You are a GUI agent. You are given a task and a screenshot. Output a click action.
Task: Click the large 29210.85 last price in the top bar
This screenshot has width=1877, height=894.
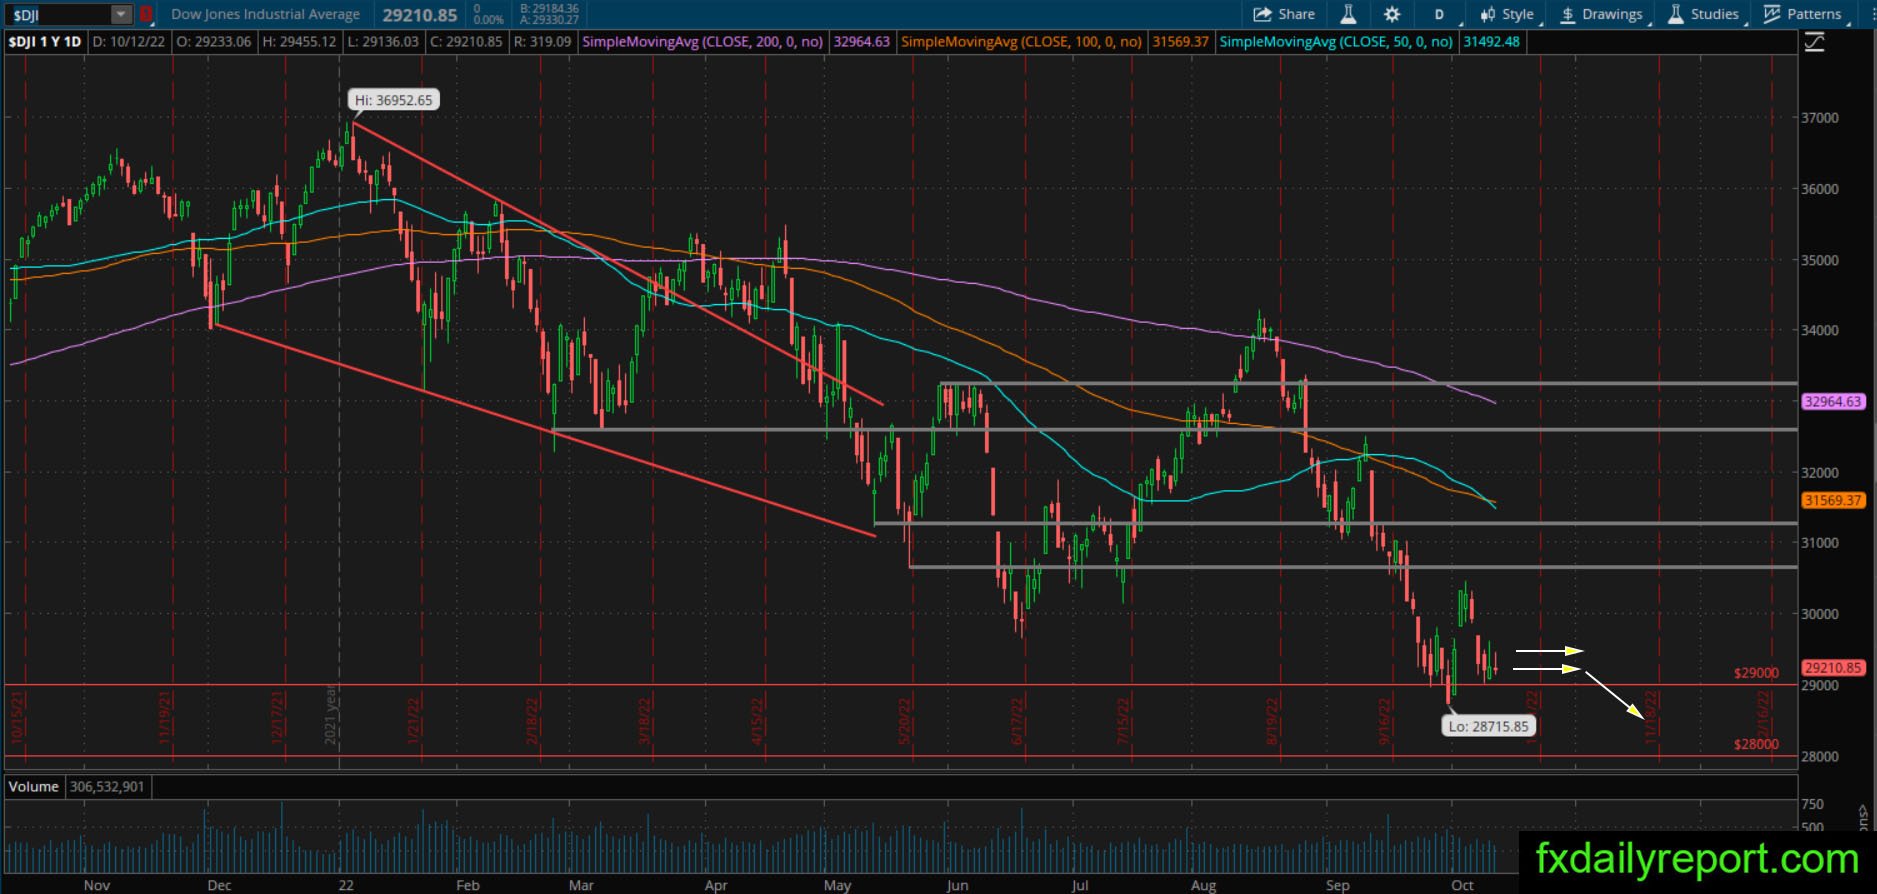pyautogui.click(x=420, y=15)
